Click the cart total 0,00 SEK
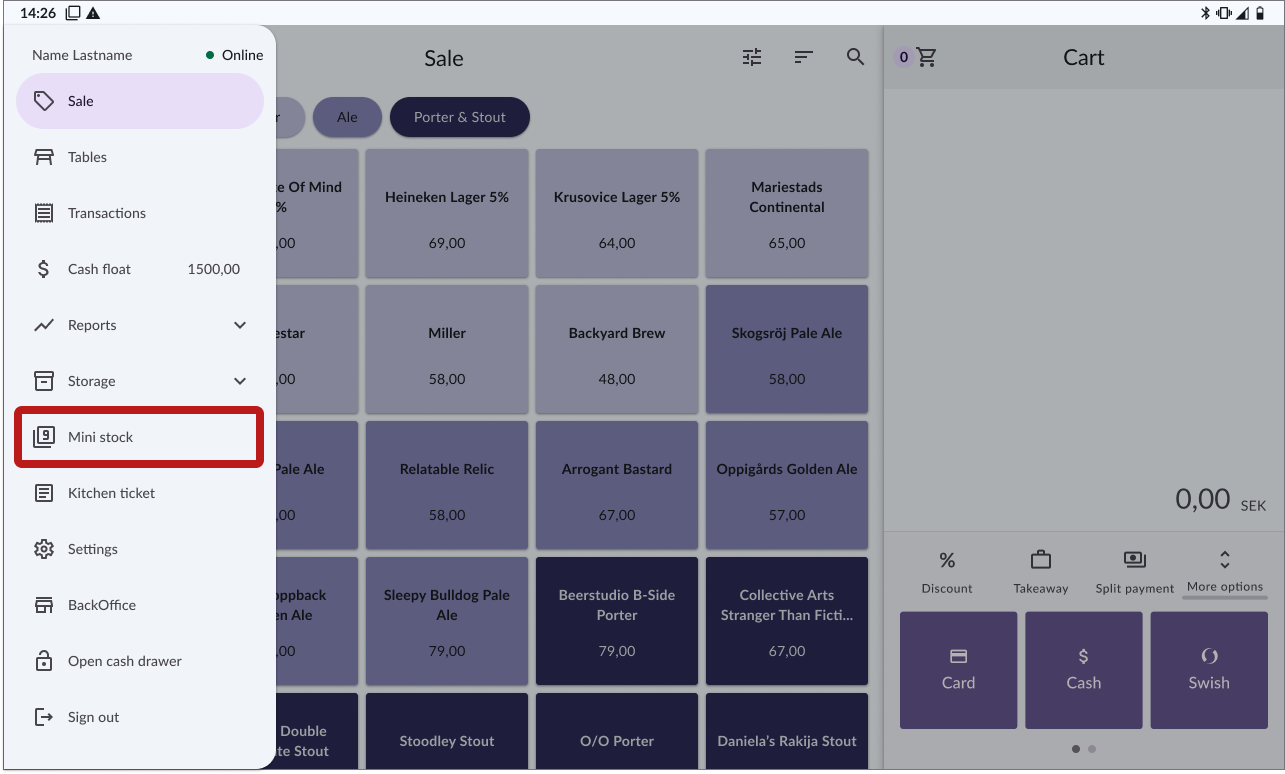1285x774 pixels. point(1221,499)
